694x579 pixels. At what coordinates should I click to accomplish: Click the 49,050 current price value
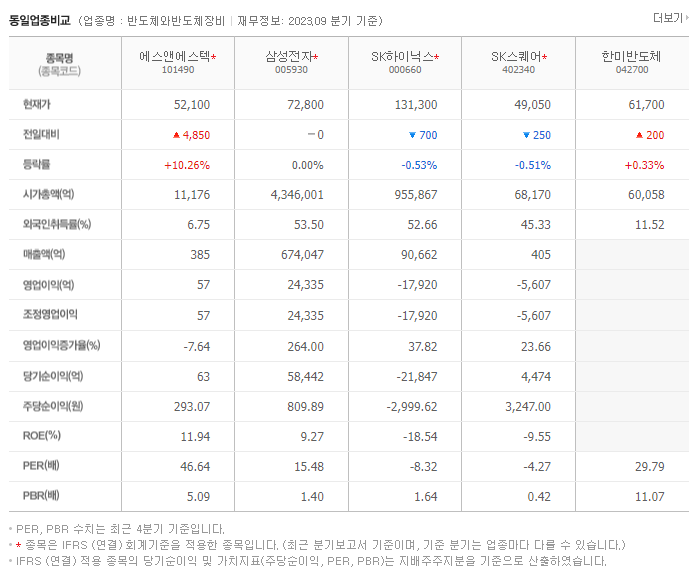click(x=532, y=105)
